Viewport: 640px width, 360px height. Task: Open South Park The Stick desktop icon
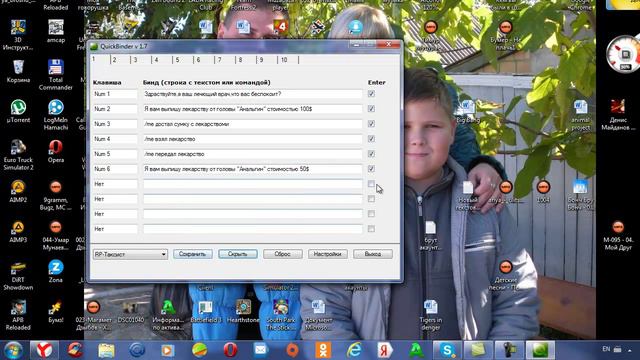tap(281, 315)
